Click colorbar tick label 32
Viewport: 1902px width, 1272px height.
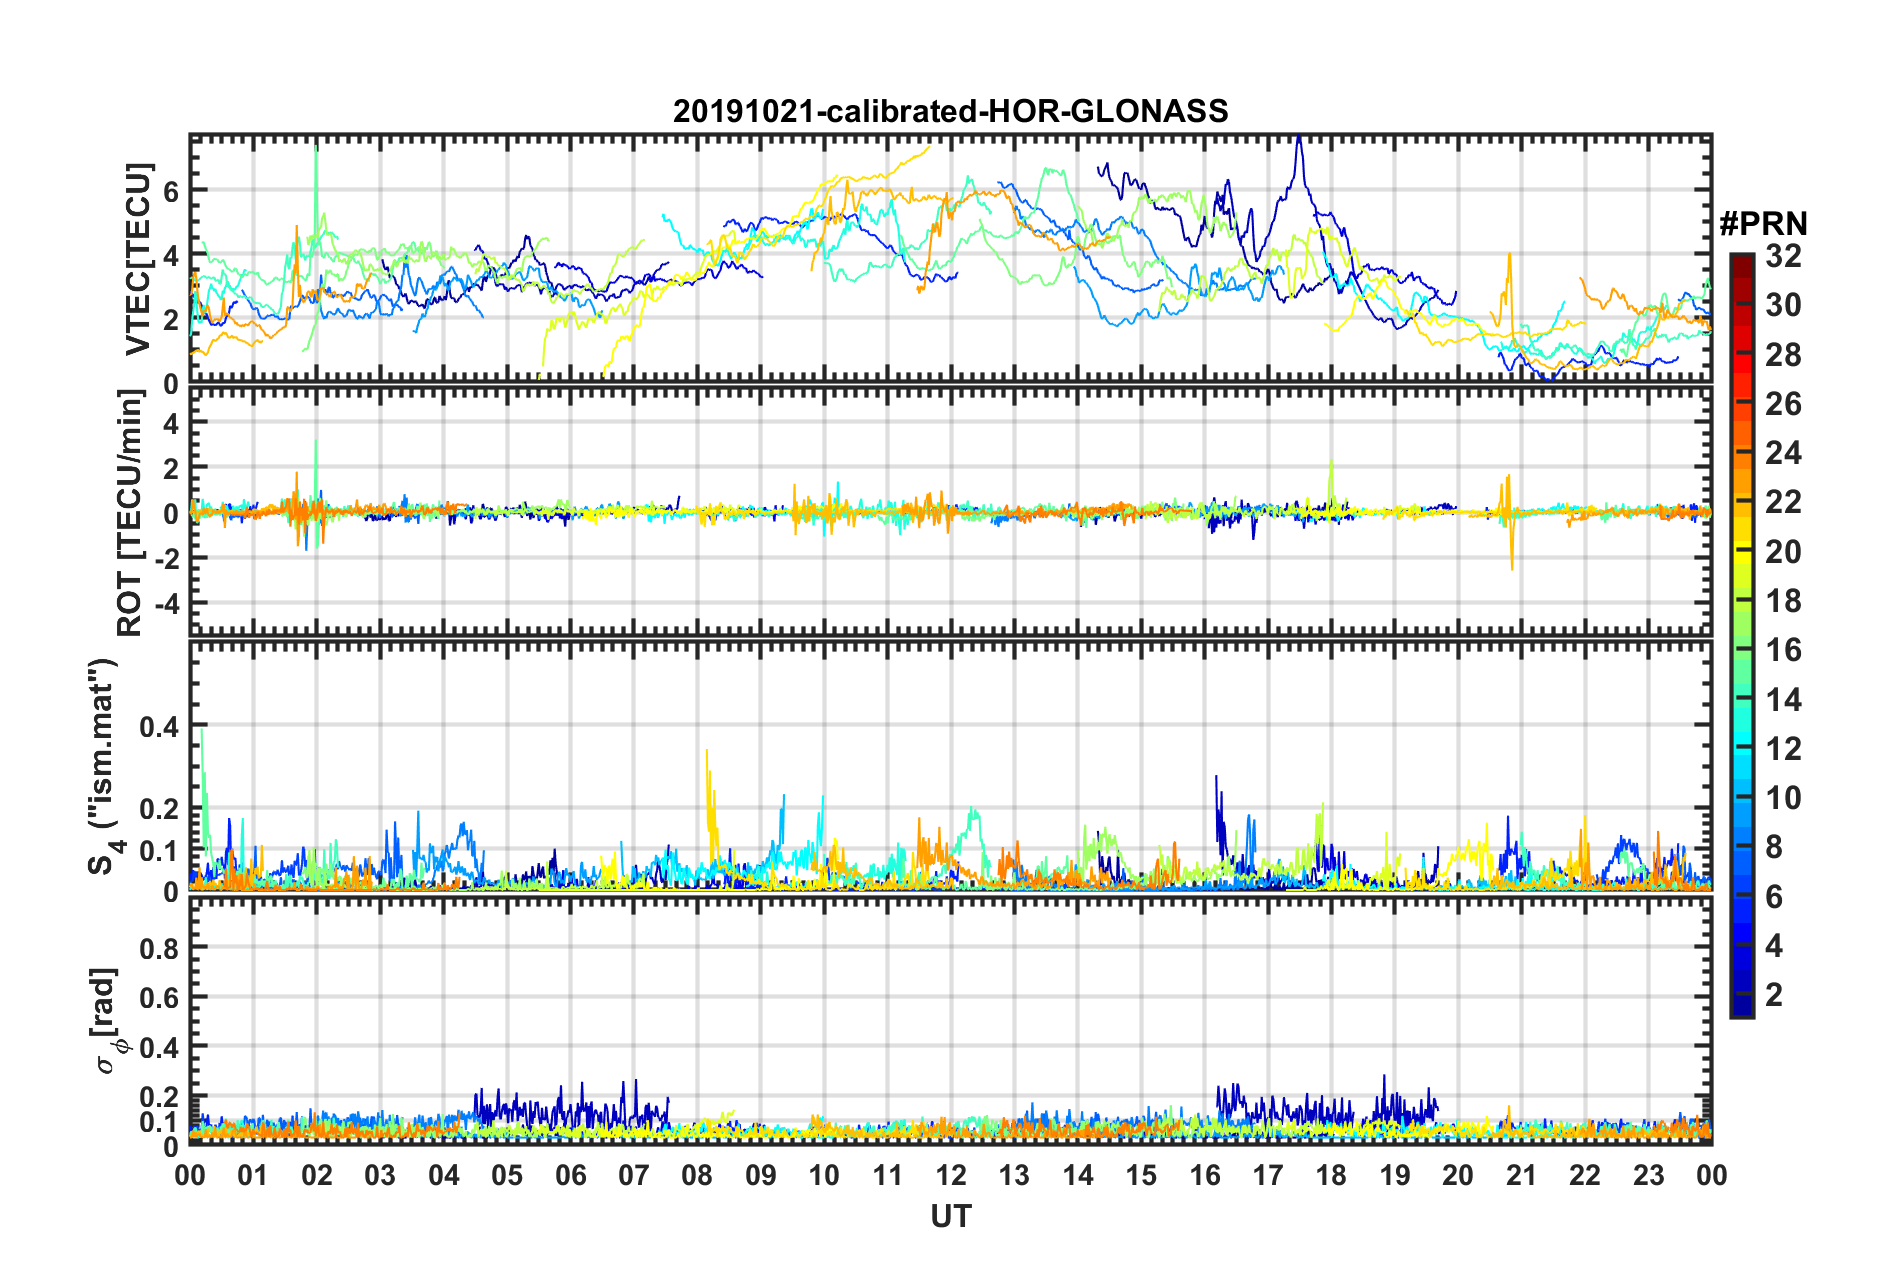[x=1783, y=256]
